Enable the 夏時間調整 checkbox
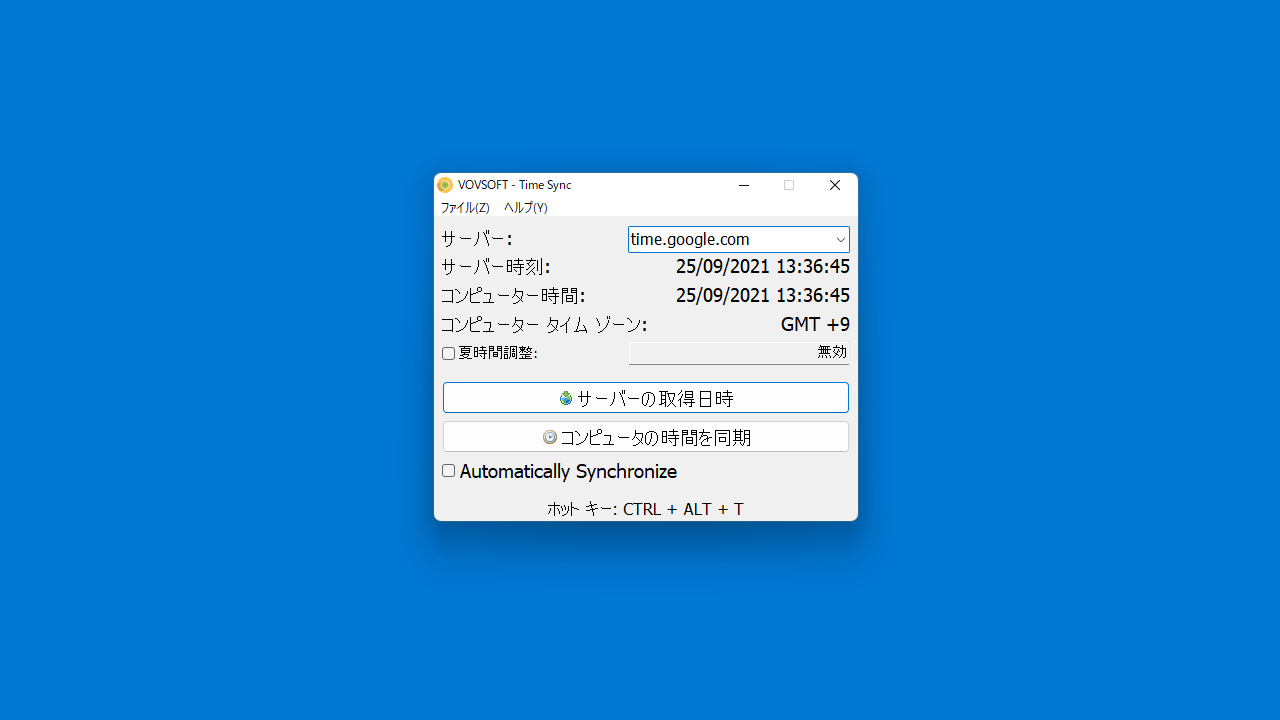This screenshot has width=1280, height=720. coord(449,353)
